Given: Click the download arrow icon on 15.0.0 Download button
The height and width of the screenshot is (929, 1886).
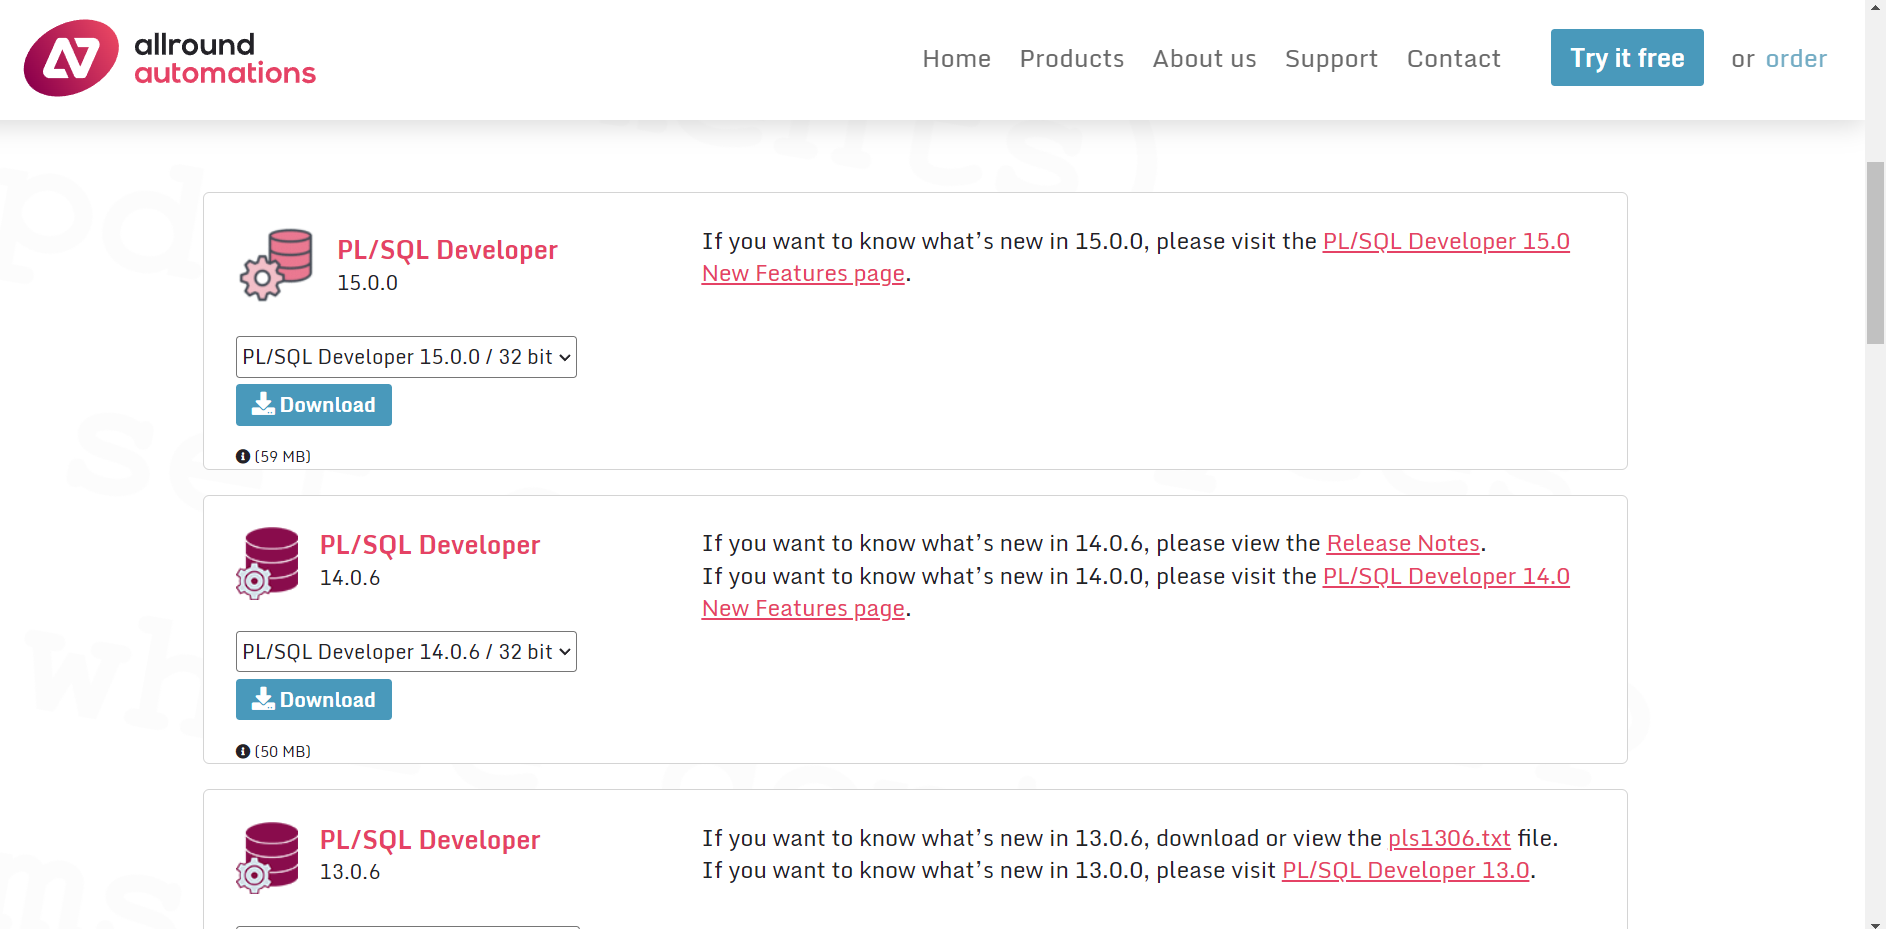Looking at the screenshot, I should pyautogui.click(x=264, y=404).
